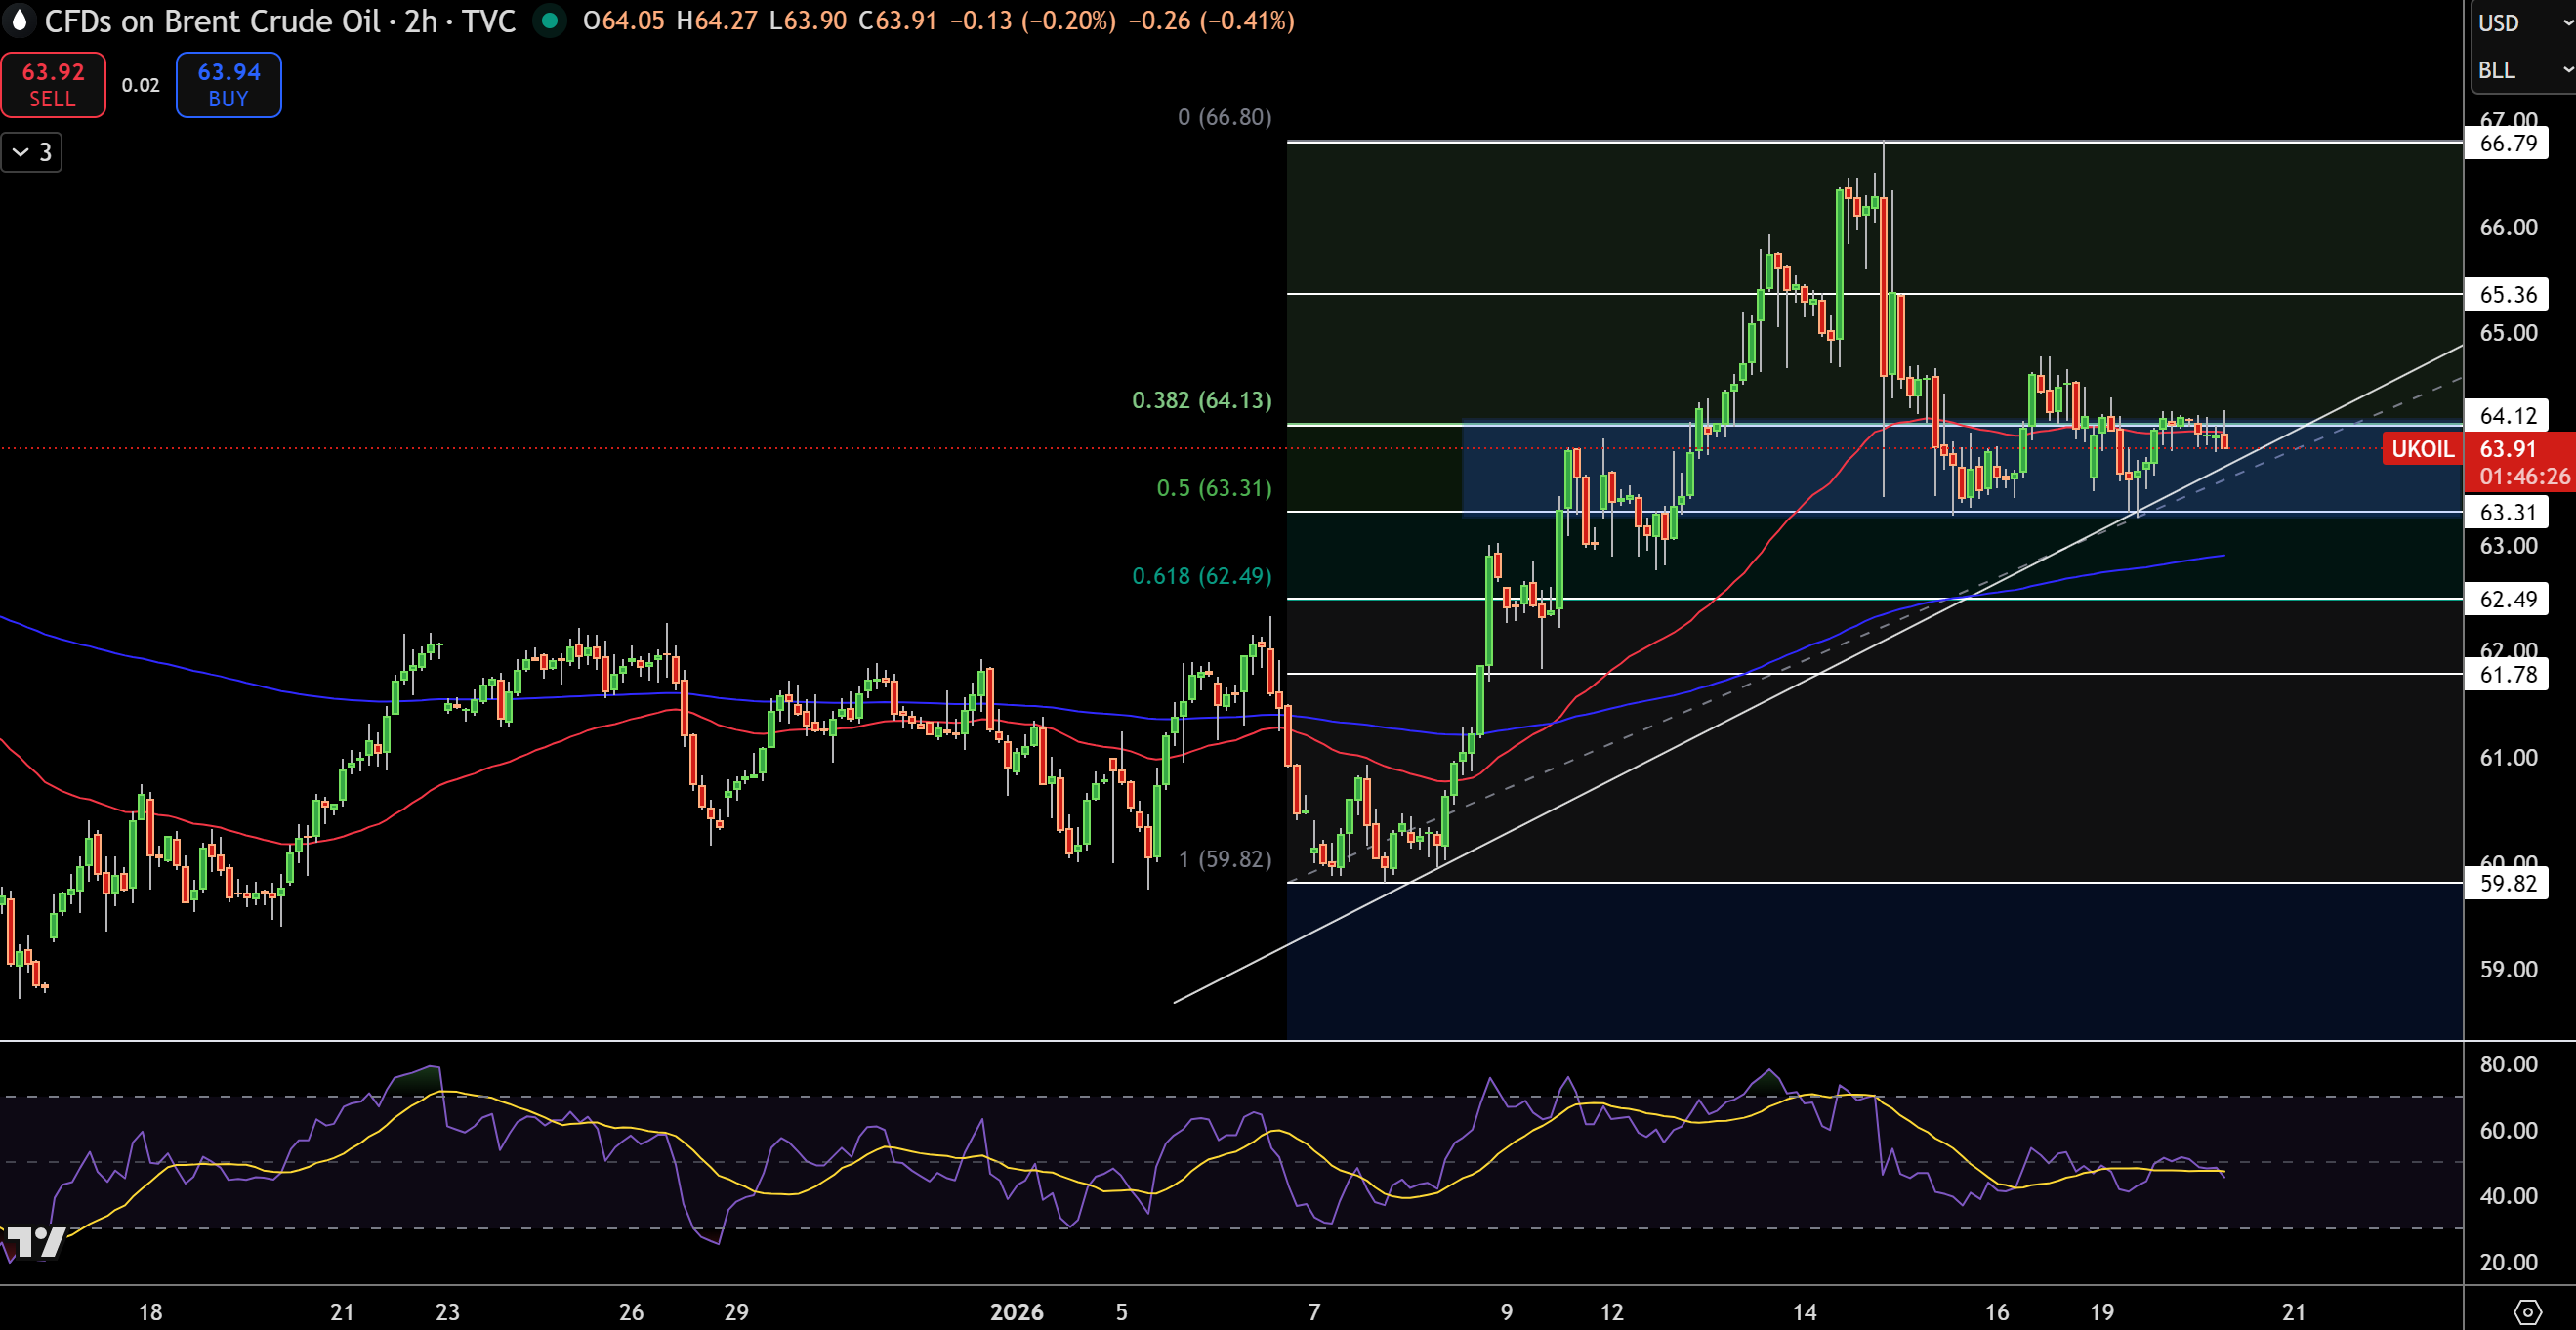Click the countdown timer 01:46:26 label
Viewport: 2576px width, 1330px height.
click(2524, 477)
